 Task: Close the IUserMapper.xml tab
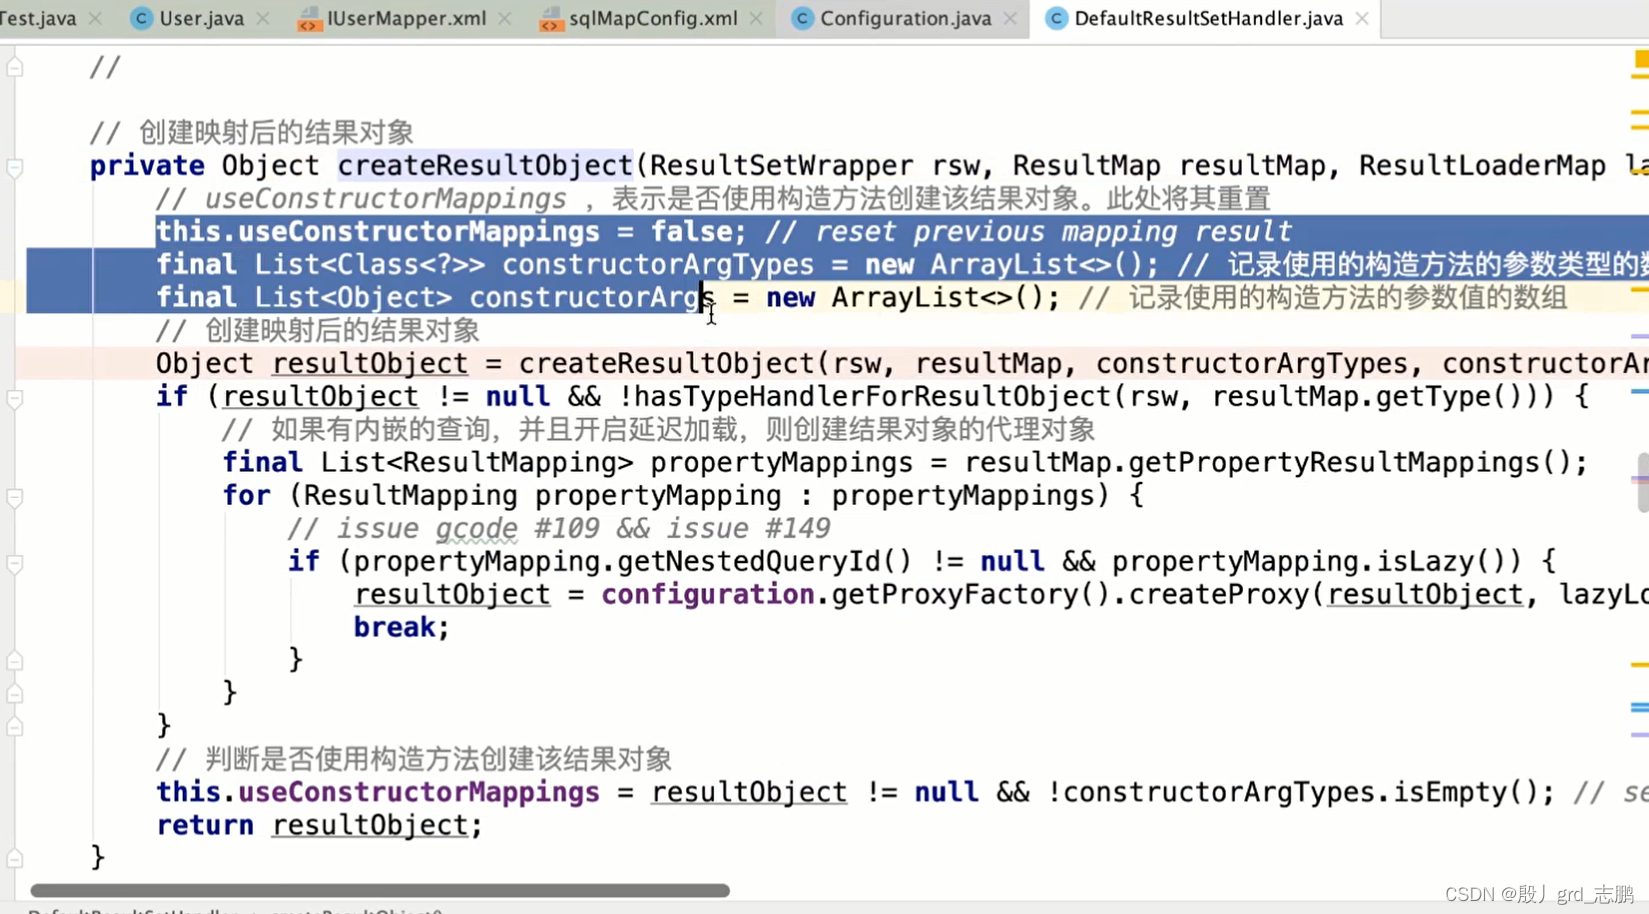504,18
